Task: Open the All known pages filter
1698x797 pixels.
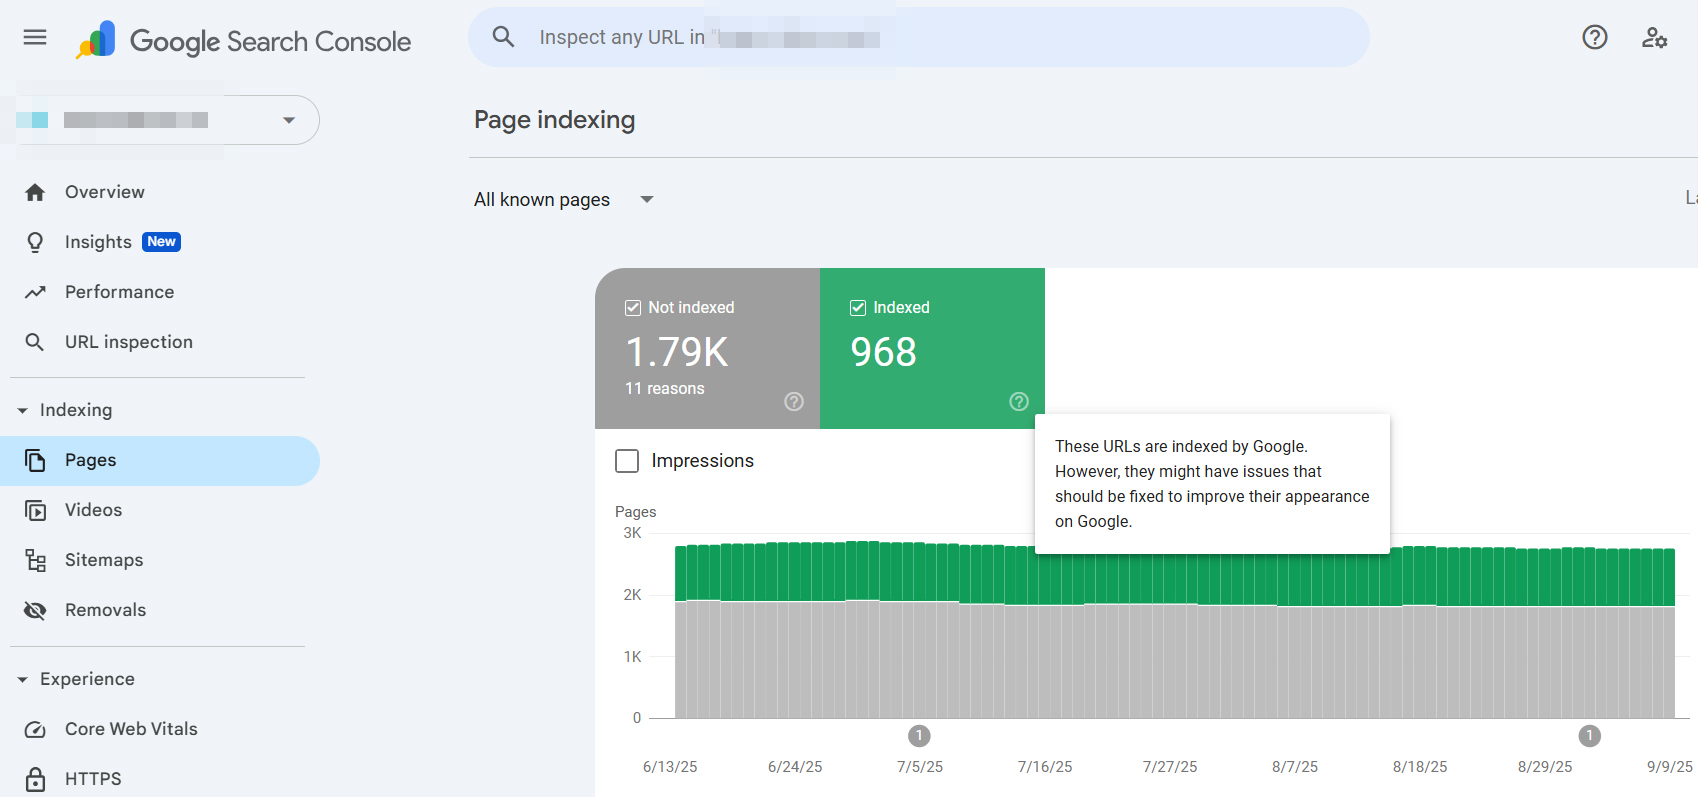Action: [563, 200]
